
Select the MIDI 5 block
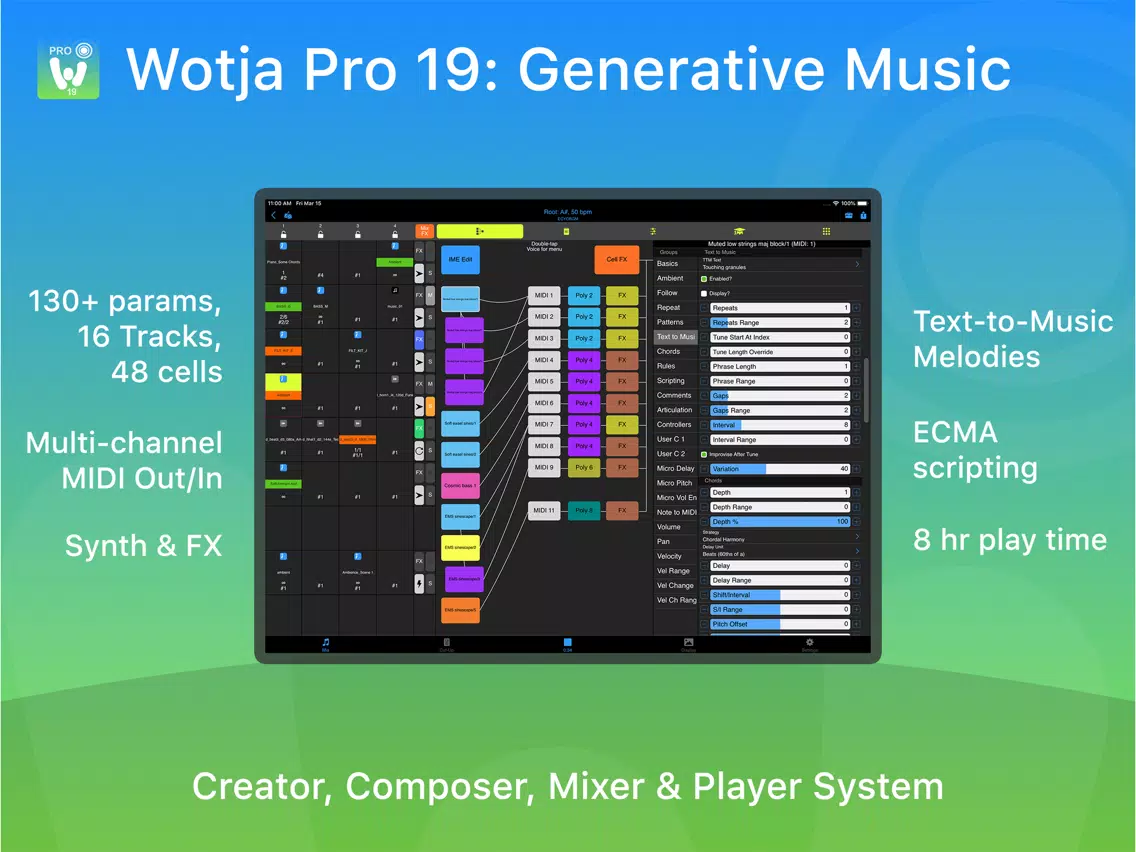click(x=543, y=381)
